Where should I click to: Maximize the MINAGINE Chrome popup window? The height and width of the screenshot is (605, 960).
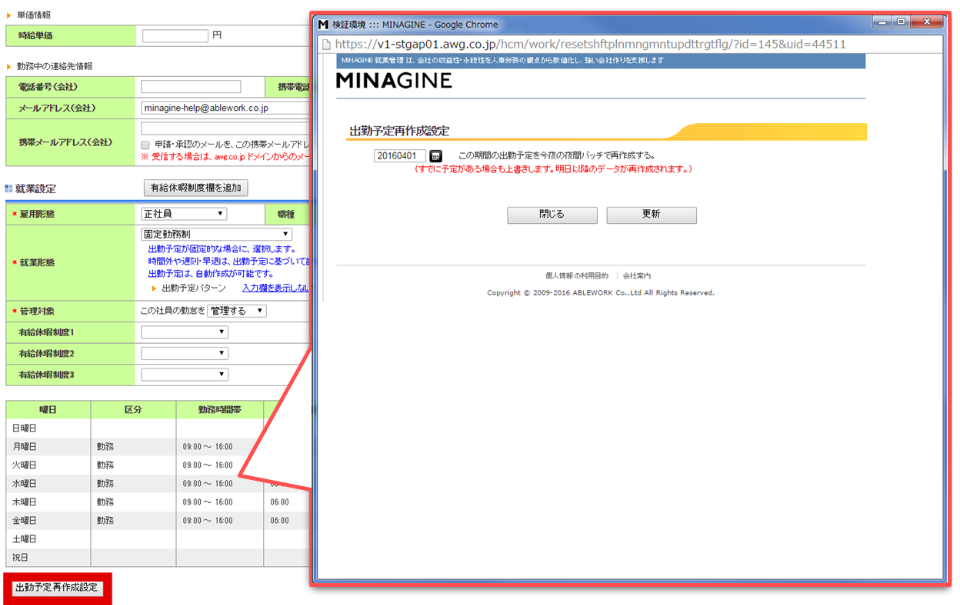coord(901,22)
